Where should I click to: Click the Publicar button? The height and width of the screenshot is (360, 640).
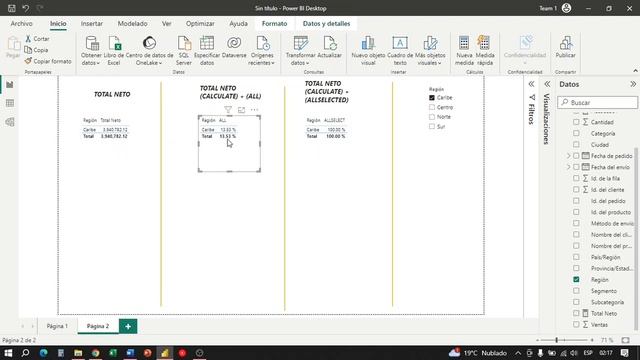[565, 47]
